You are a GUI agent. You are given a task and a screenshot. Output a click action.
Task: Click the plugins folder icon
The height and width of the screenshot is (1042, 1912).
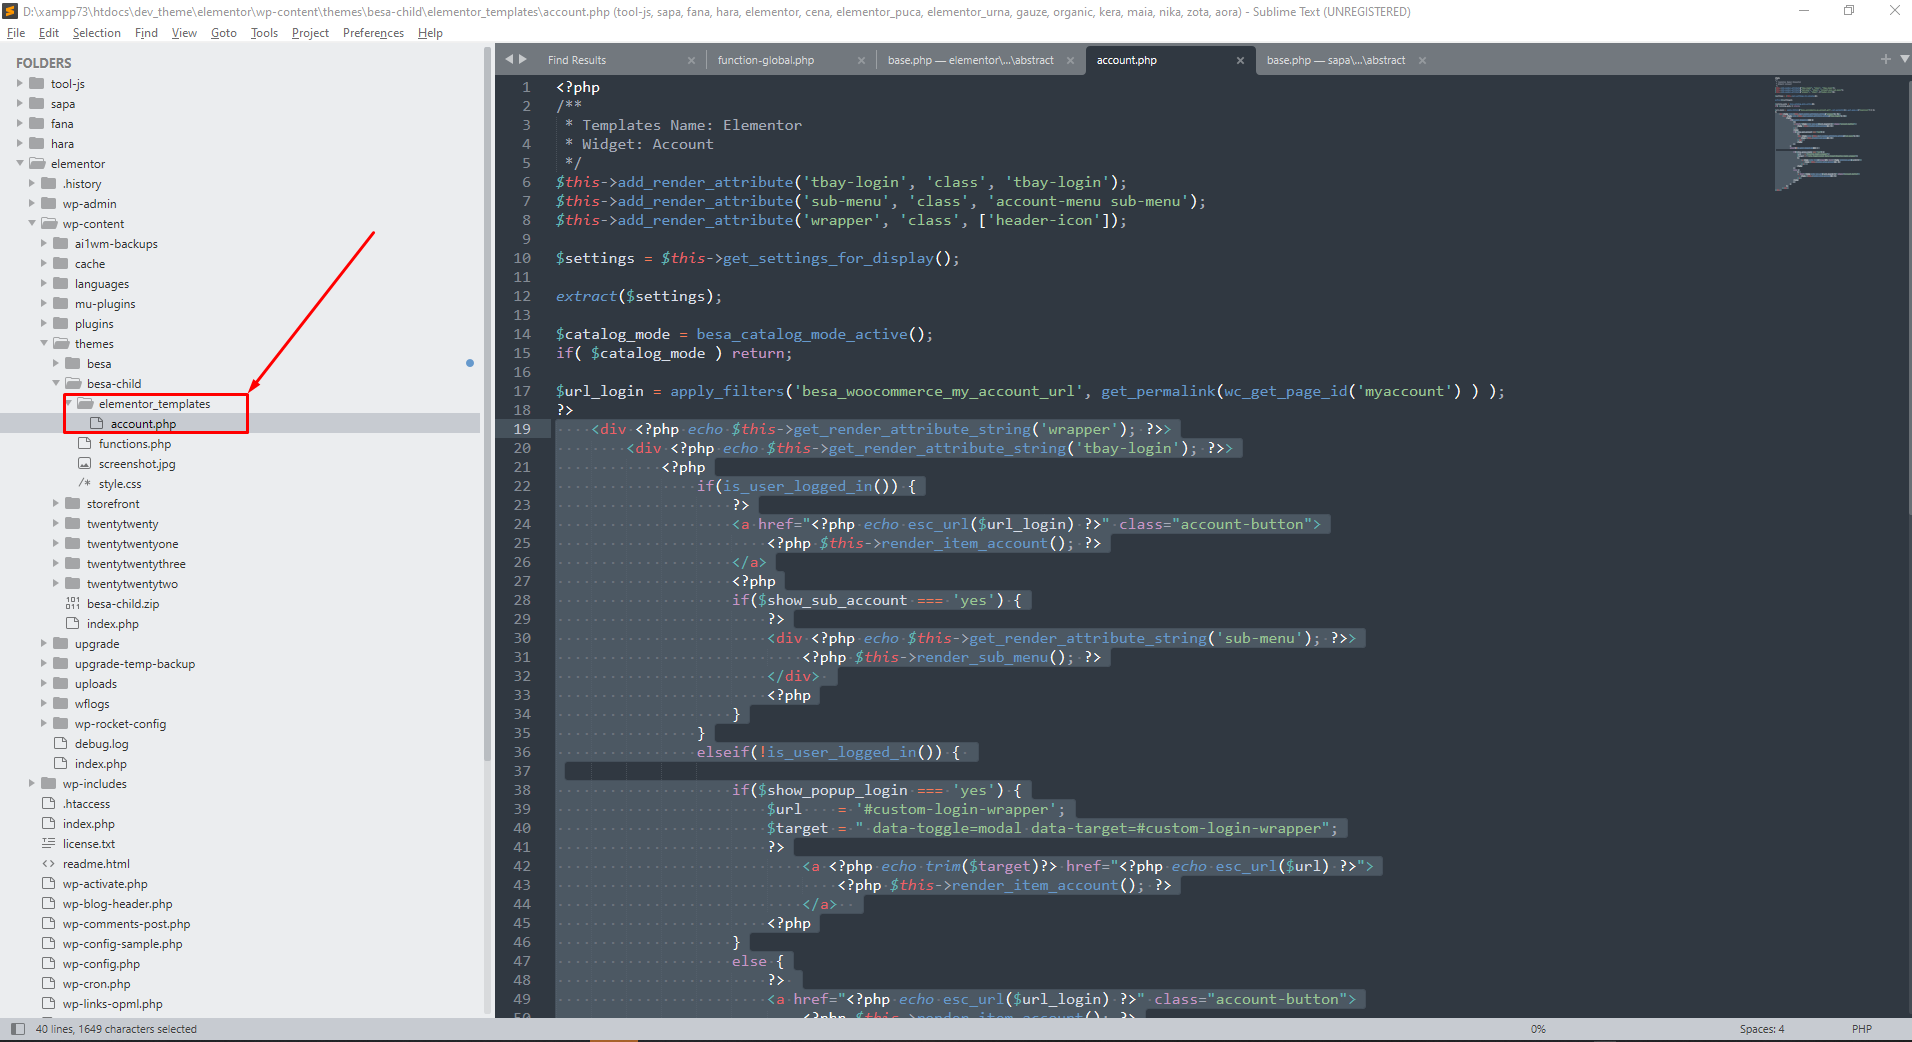pyautogui.click(x=61, y=323)
